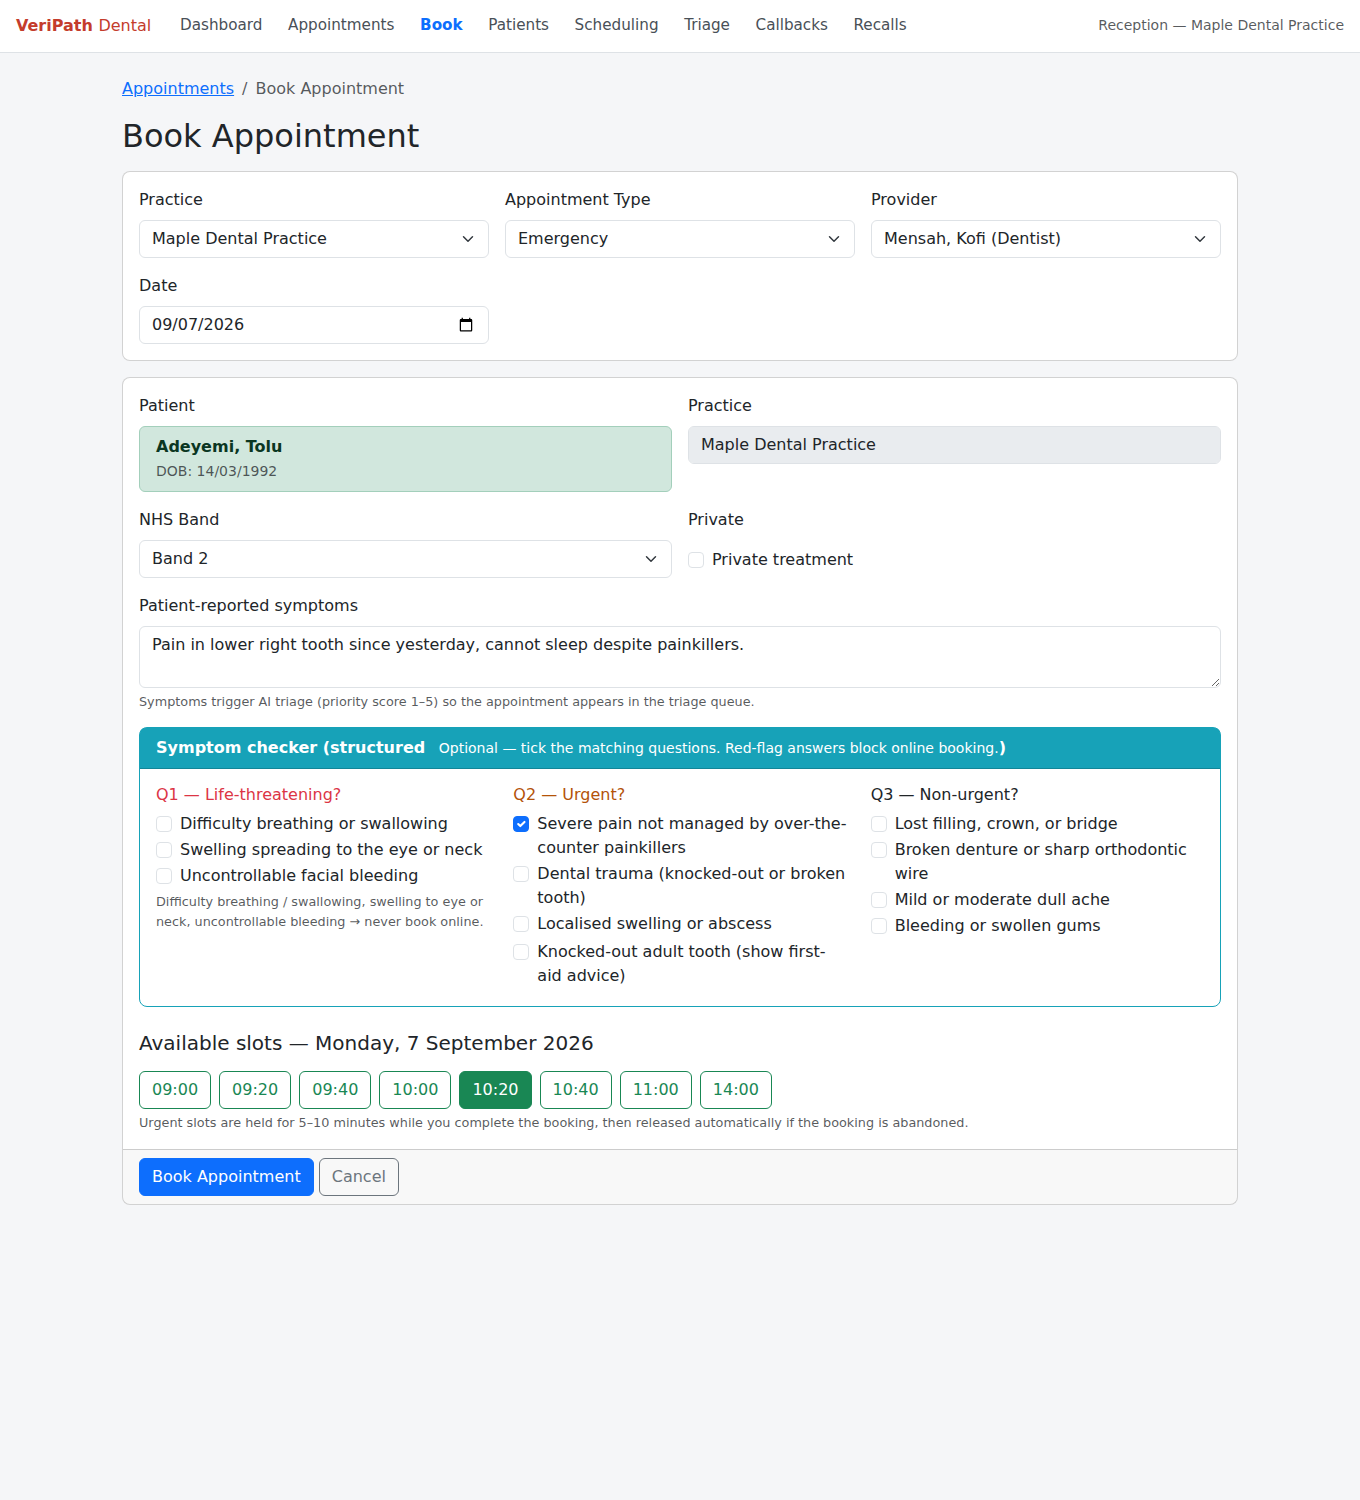
Task: Enable Private treatment checkbox
Action: click(696, 560)
